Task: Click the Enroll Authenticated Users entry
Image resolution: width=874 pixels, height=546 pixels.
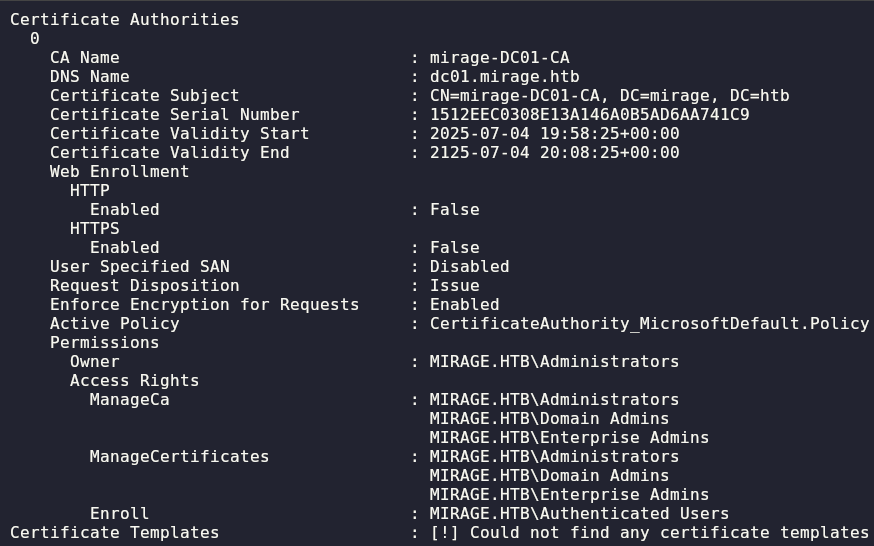Action: point(579,513)
